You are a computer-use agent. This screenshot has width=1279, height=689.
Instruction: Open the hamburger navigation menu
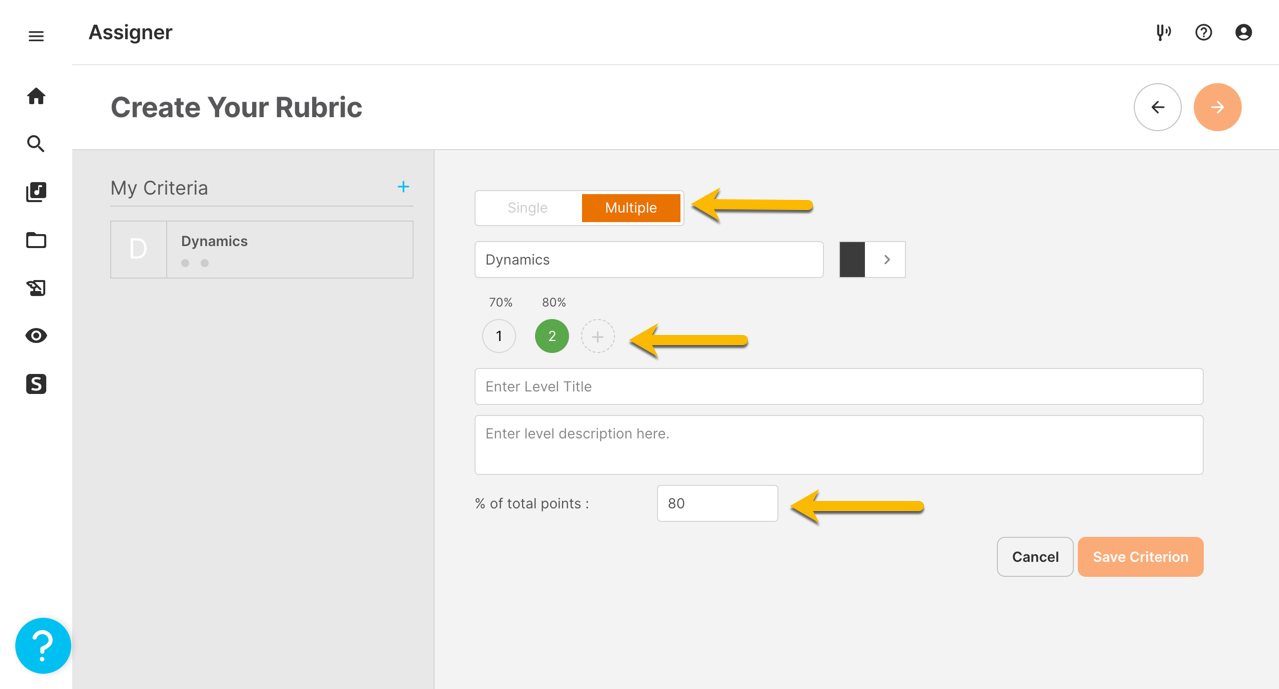coord(36,36)
